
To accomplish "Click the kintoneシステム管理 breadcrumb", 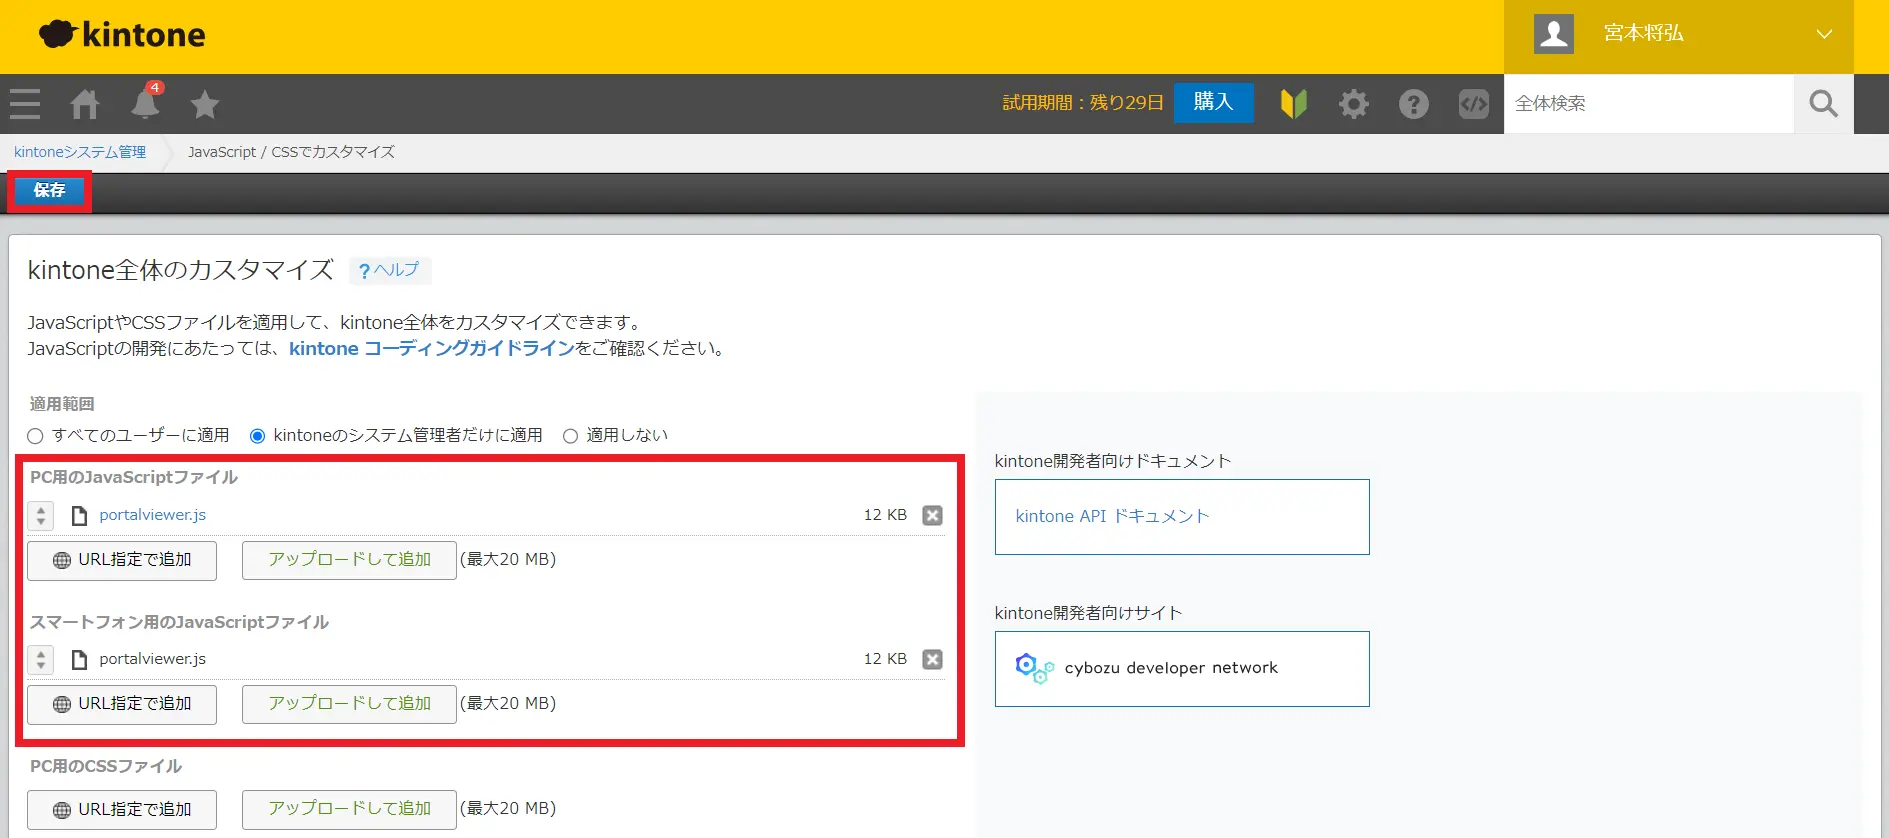I will click(x=80, y=152).
